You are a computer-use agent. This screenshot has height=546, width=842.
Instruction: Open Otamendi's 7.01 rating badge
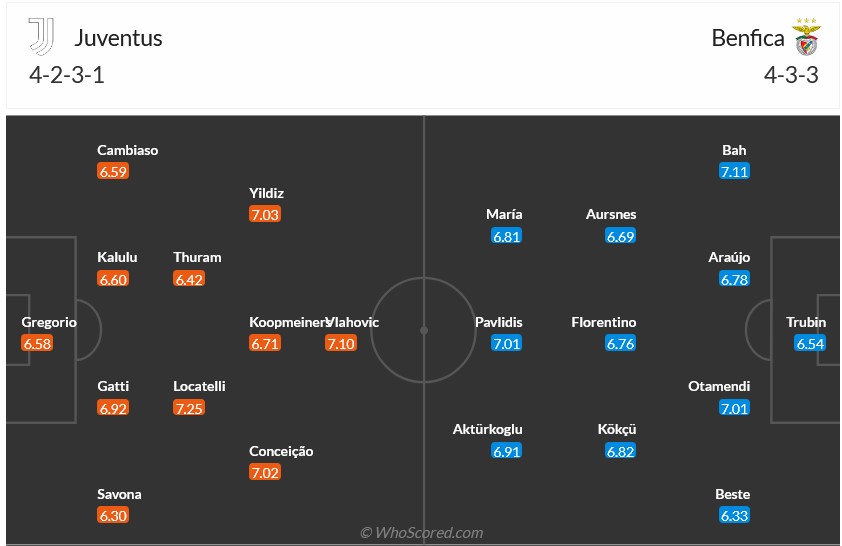click(x=734, y=408)
